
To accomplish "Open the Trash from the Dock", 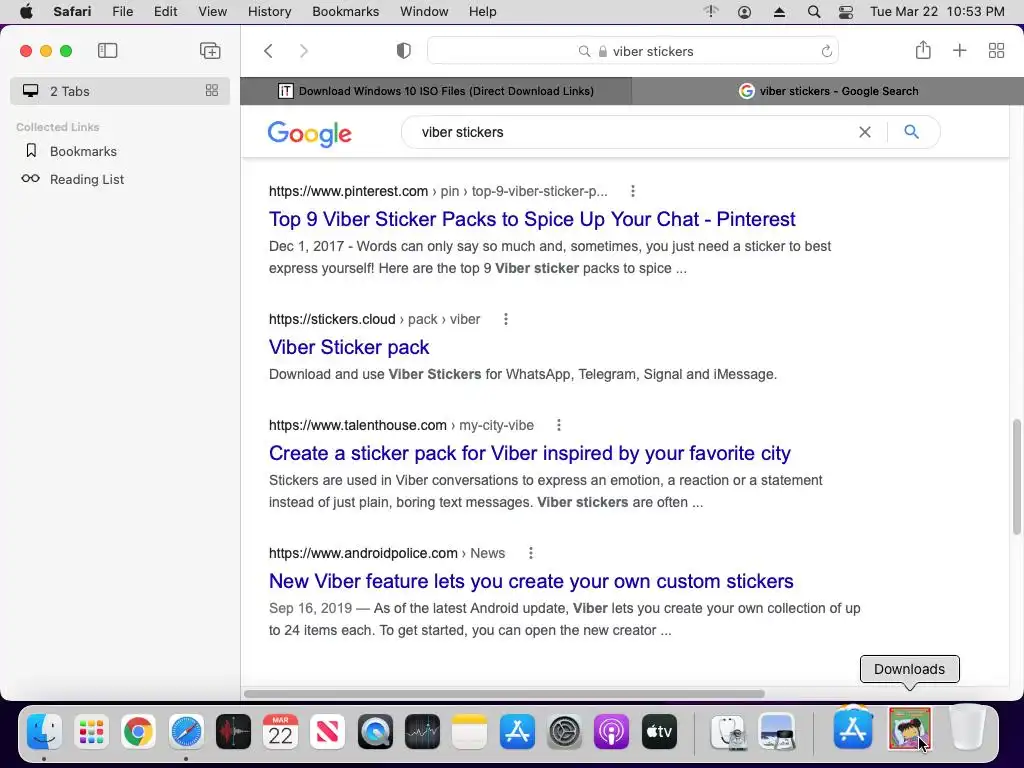I will [x=967, y=727].
